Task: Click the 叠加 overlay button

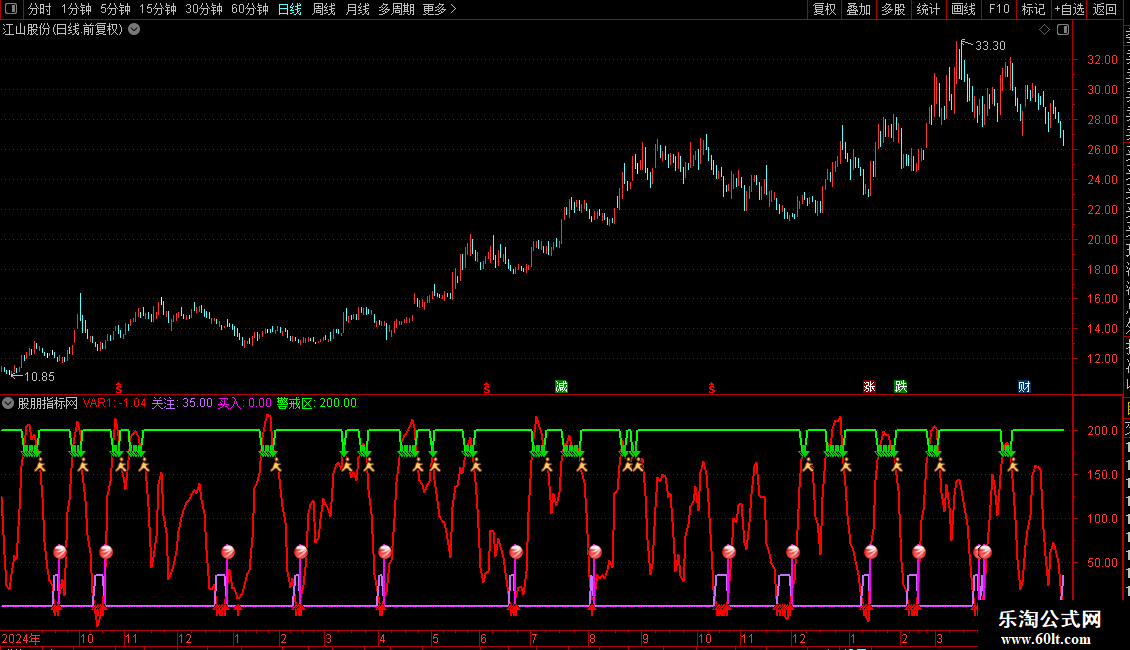Action: [858, 9]
